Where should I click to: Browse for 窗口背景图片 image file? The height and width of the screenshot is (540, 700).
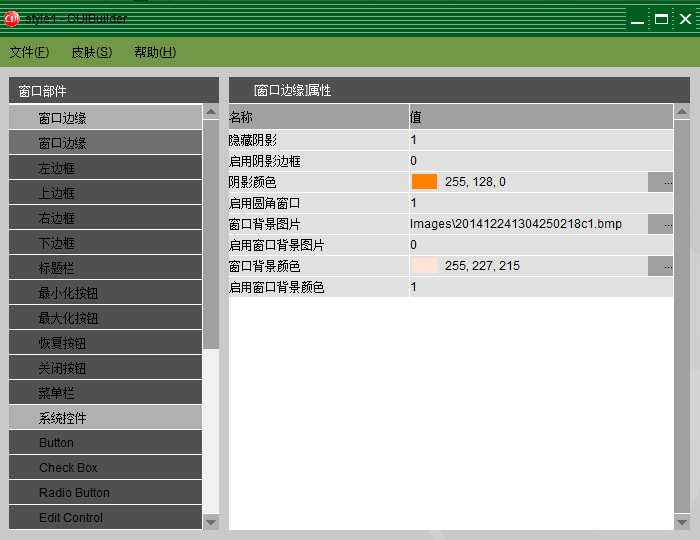pos(667,224)
